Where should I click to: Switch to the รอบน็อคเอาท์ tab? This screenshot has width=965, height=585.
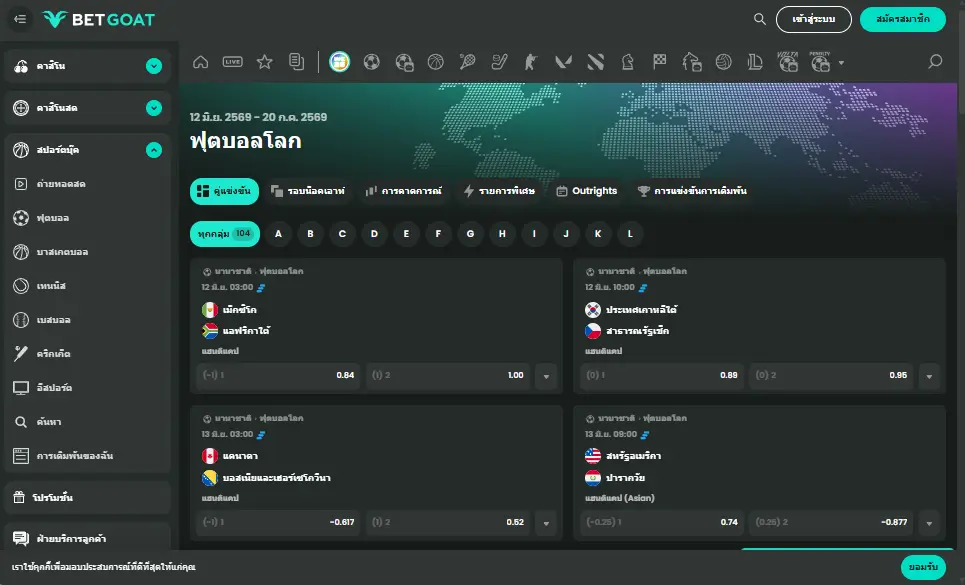(308, 191)
